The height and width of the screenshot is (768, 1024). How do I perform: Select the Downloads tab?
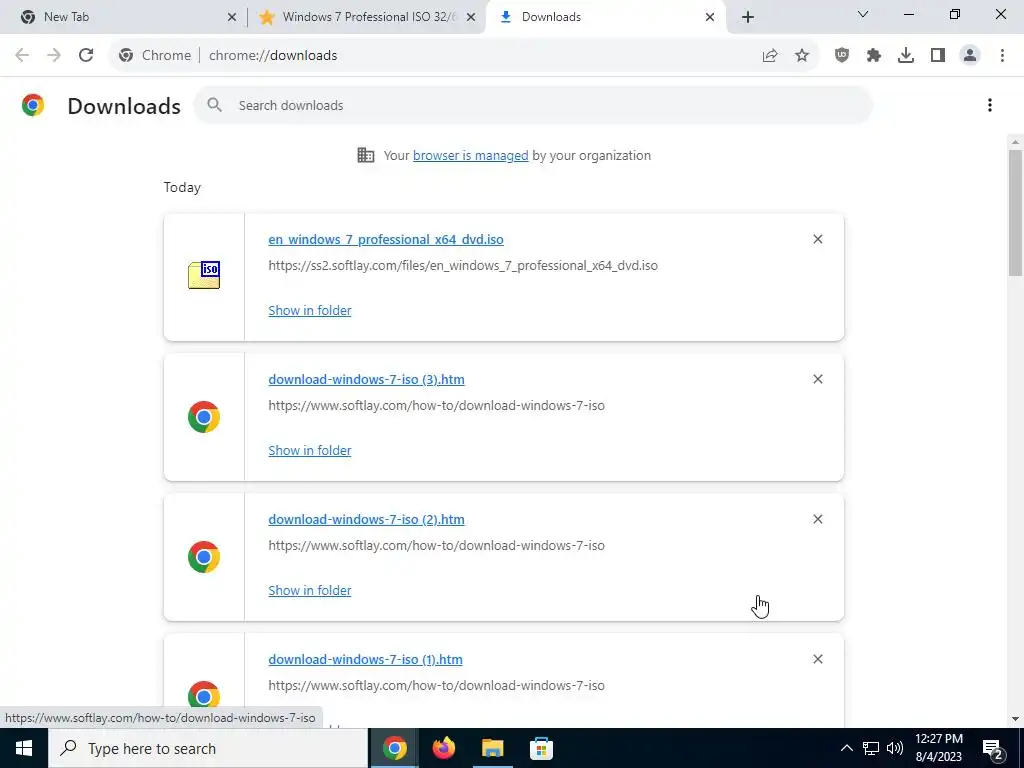click(x=607, y=17)
